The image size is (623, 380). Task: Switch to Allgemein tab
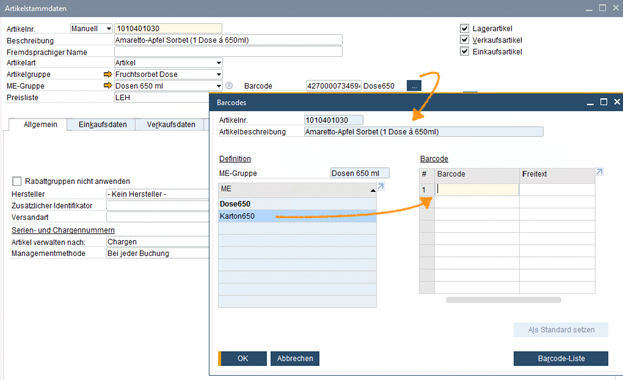tap(40, 124)
